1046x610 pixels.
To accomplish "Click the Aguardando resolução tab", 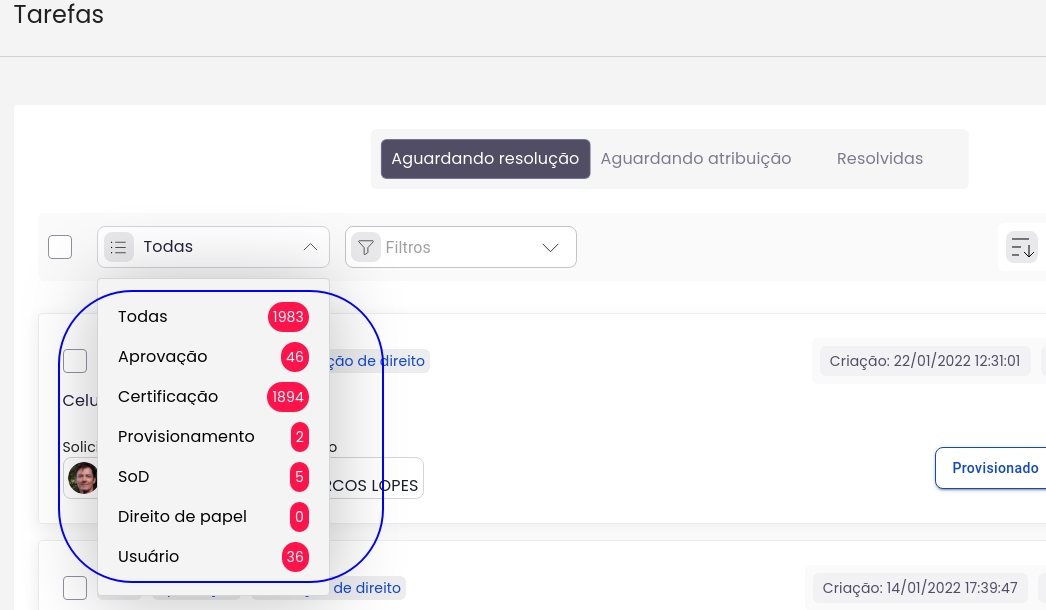I will pos(485,159).
